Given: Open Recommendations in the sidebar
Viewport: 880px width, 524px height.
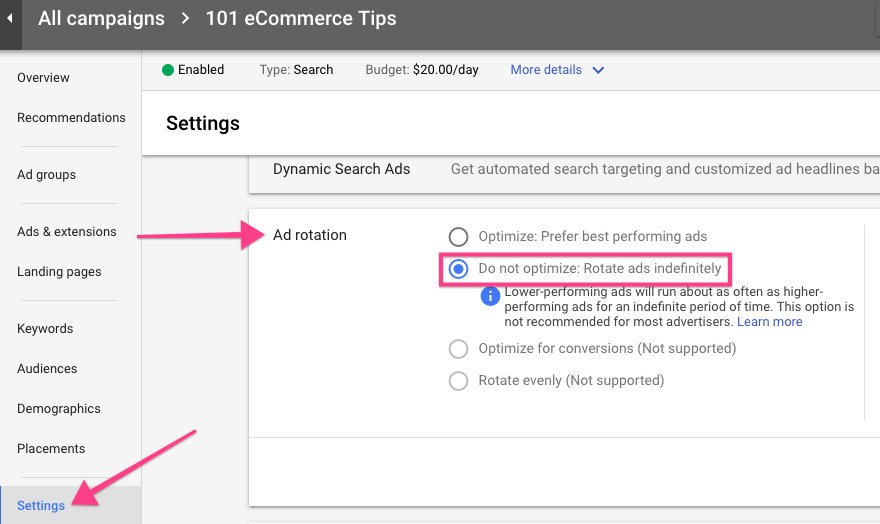Looking at the screenshot, I should tap(71, 118).
